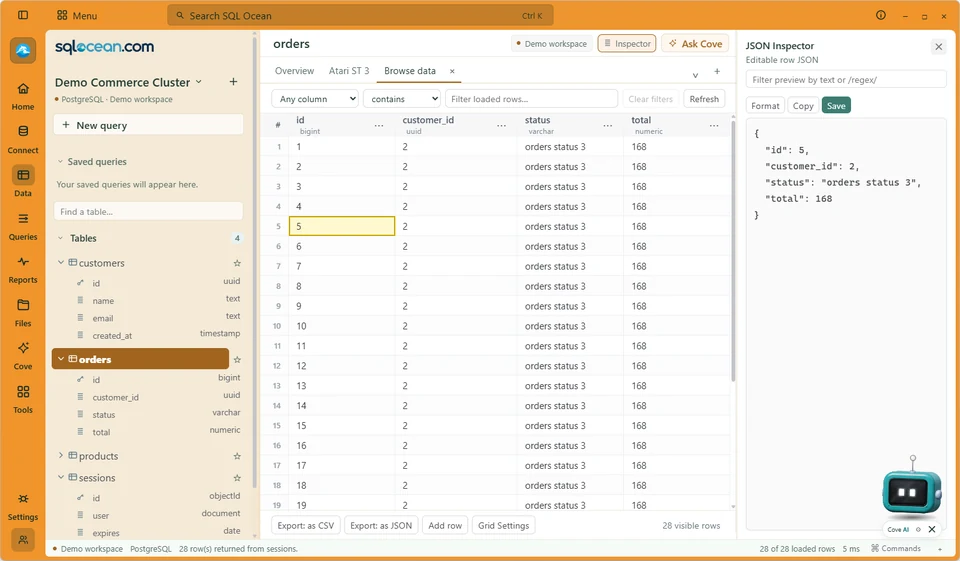This screenshot has width=960, height=561.
Task: Collapse the sessions table tree
Action: (x=61, y=477)
